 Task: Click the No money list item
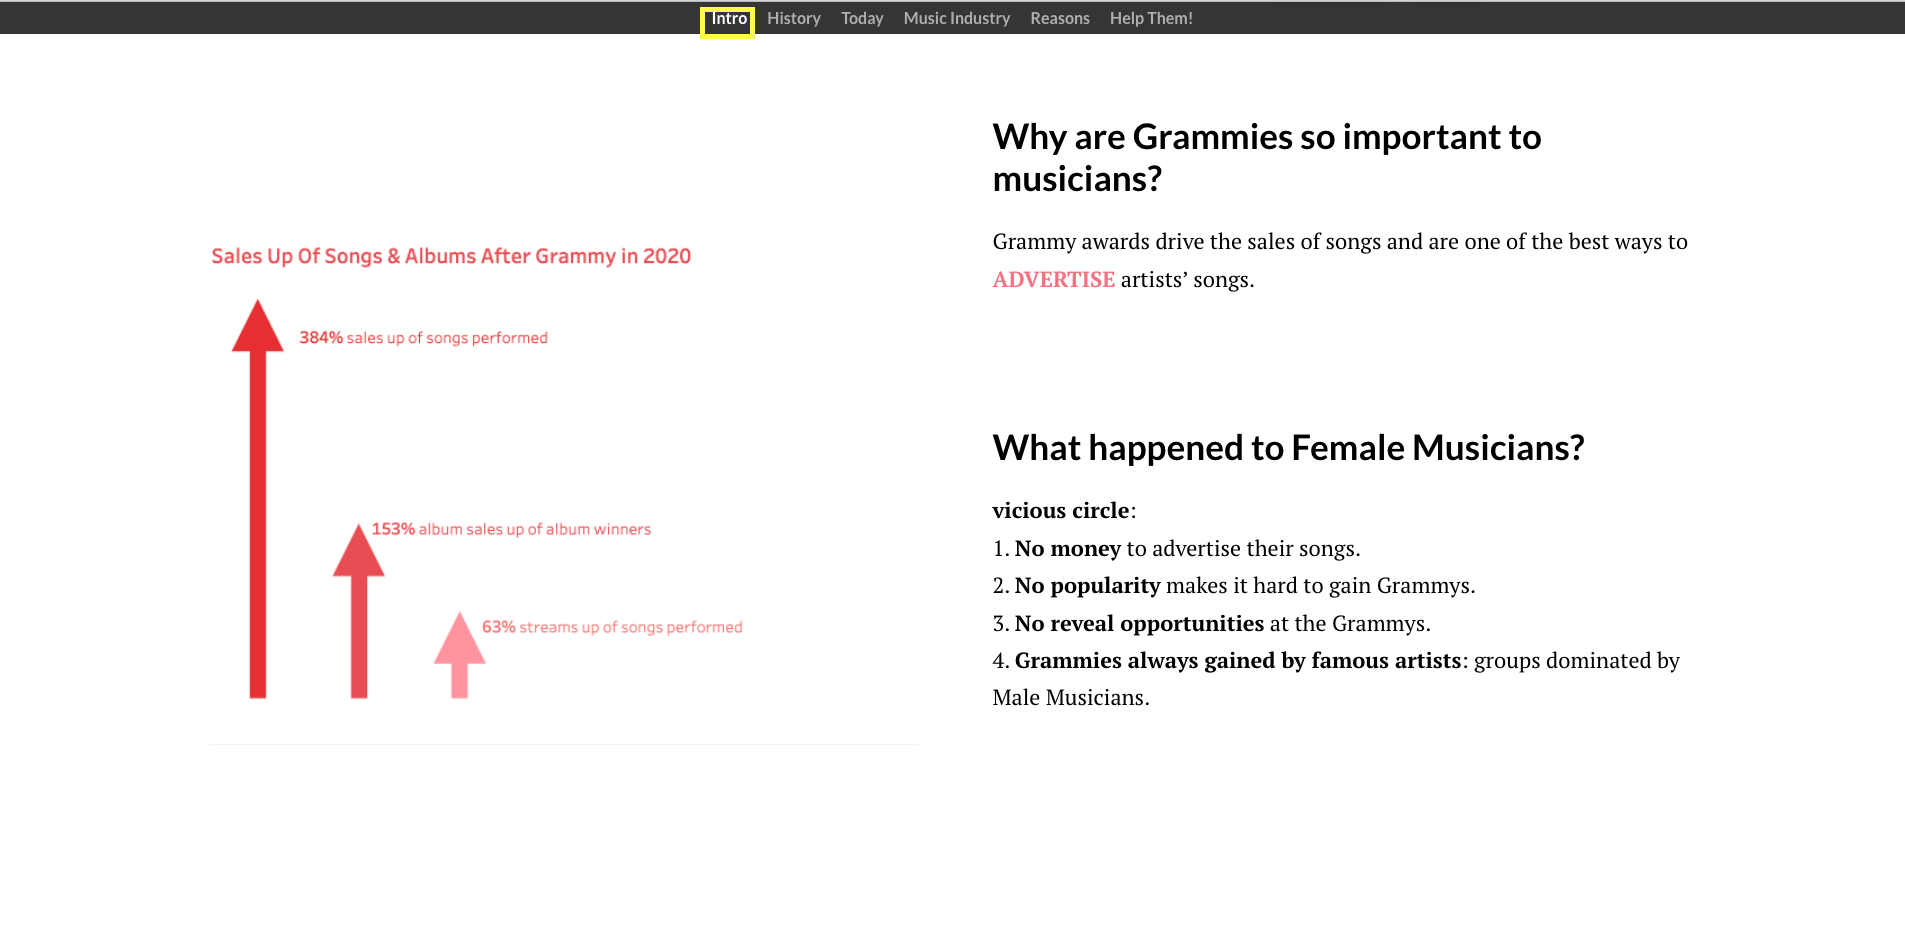1176,549
